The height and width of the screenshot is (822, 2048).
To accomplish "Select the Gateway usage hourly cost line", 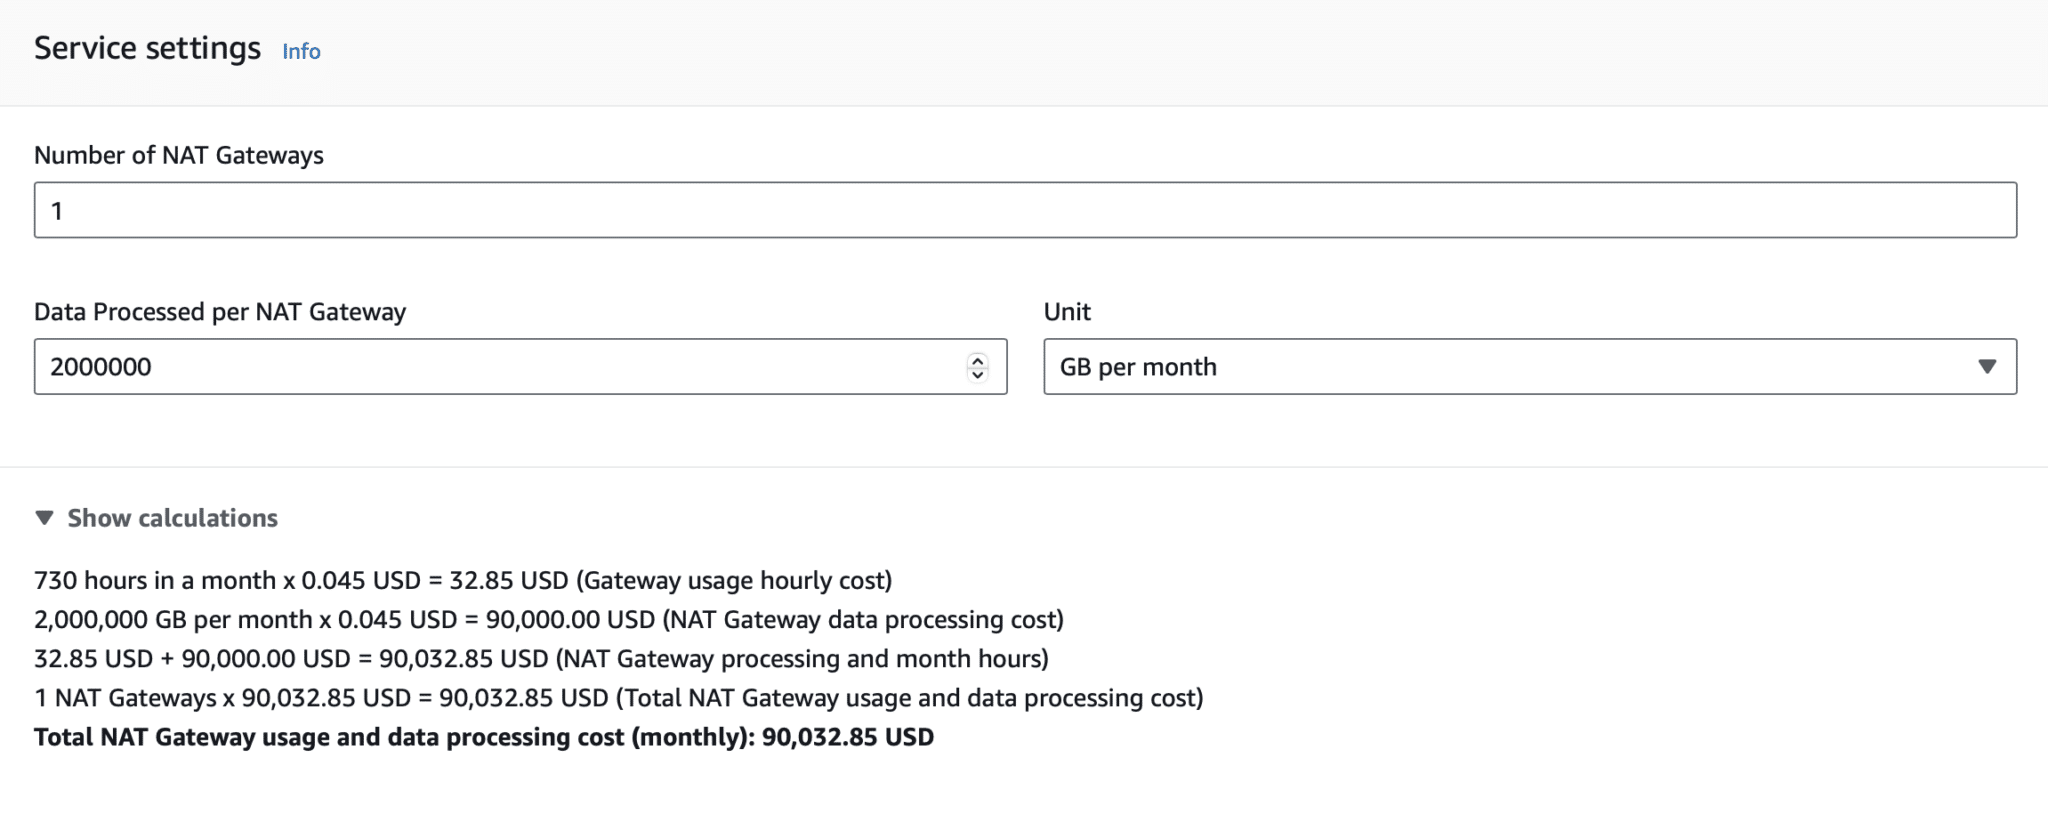I will 463,580.
